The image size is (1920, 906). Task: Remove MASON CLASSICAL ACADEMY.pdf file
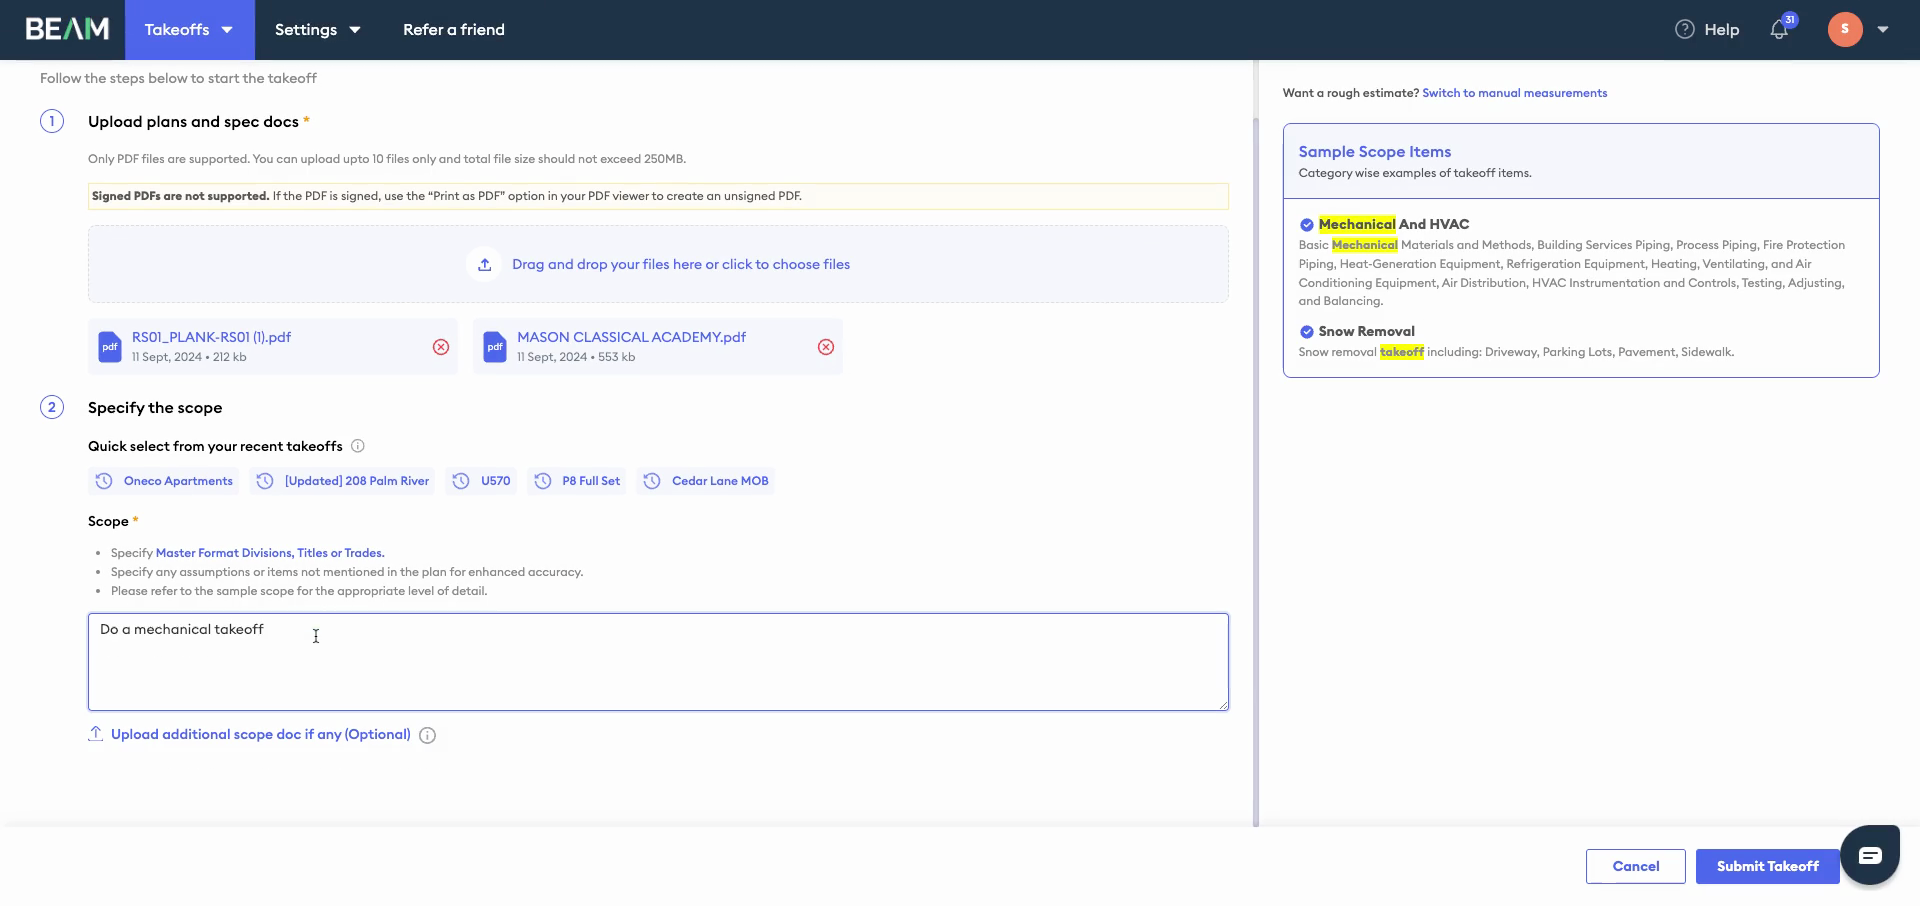826,347
